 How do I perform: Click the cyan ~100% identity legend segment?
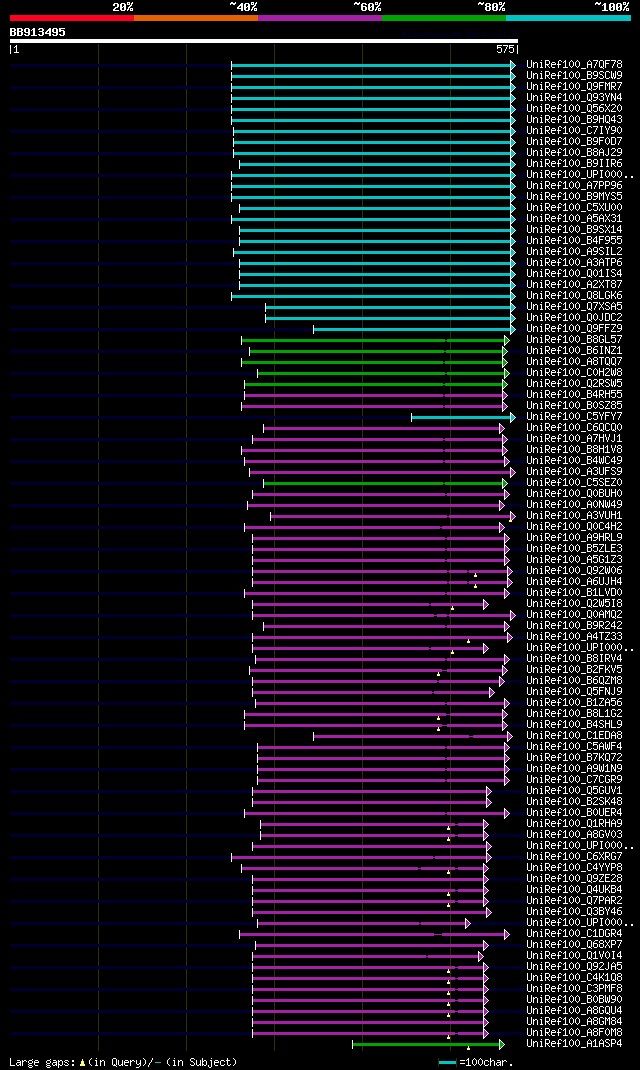[568, 18]
